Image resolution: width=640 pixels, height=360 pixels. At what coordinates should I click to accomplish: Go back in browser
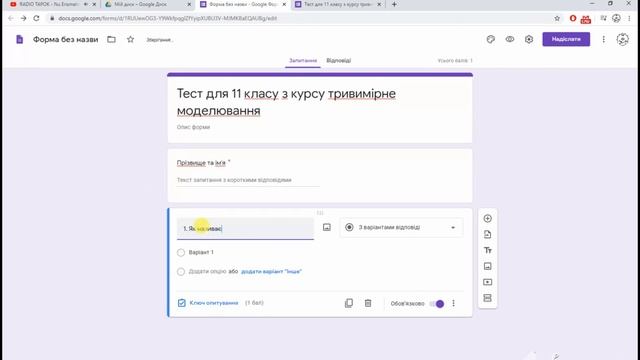pos(11,18)
